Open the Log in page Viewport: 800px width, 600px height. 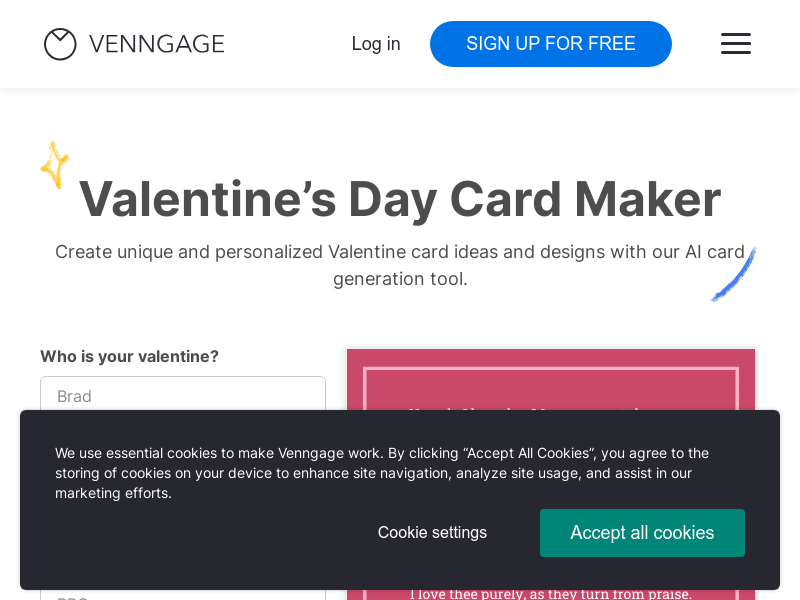coord(376,44)
